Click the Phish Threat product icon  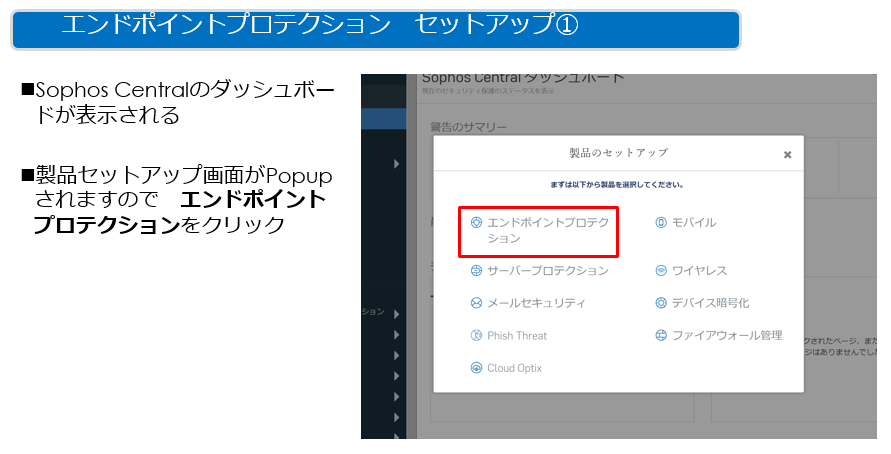[x=476, y=336]
